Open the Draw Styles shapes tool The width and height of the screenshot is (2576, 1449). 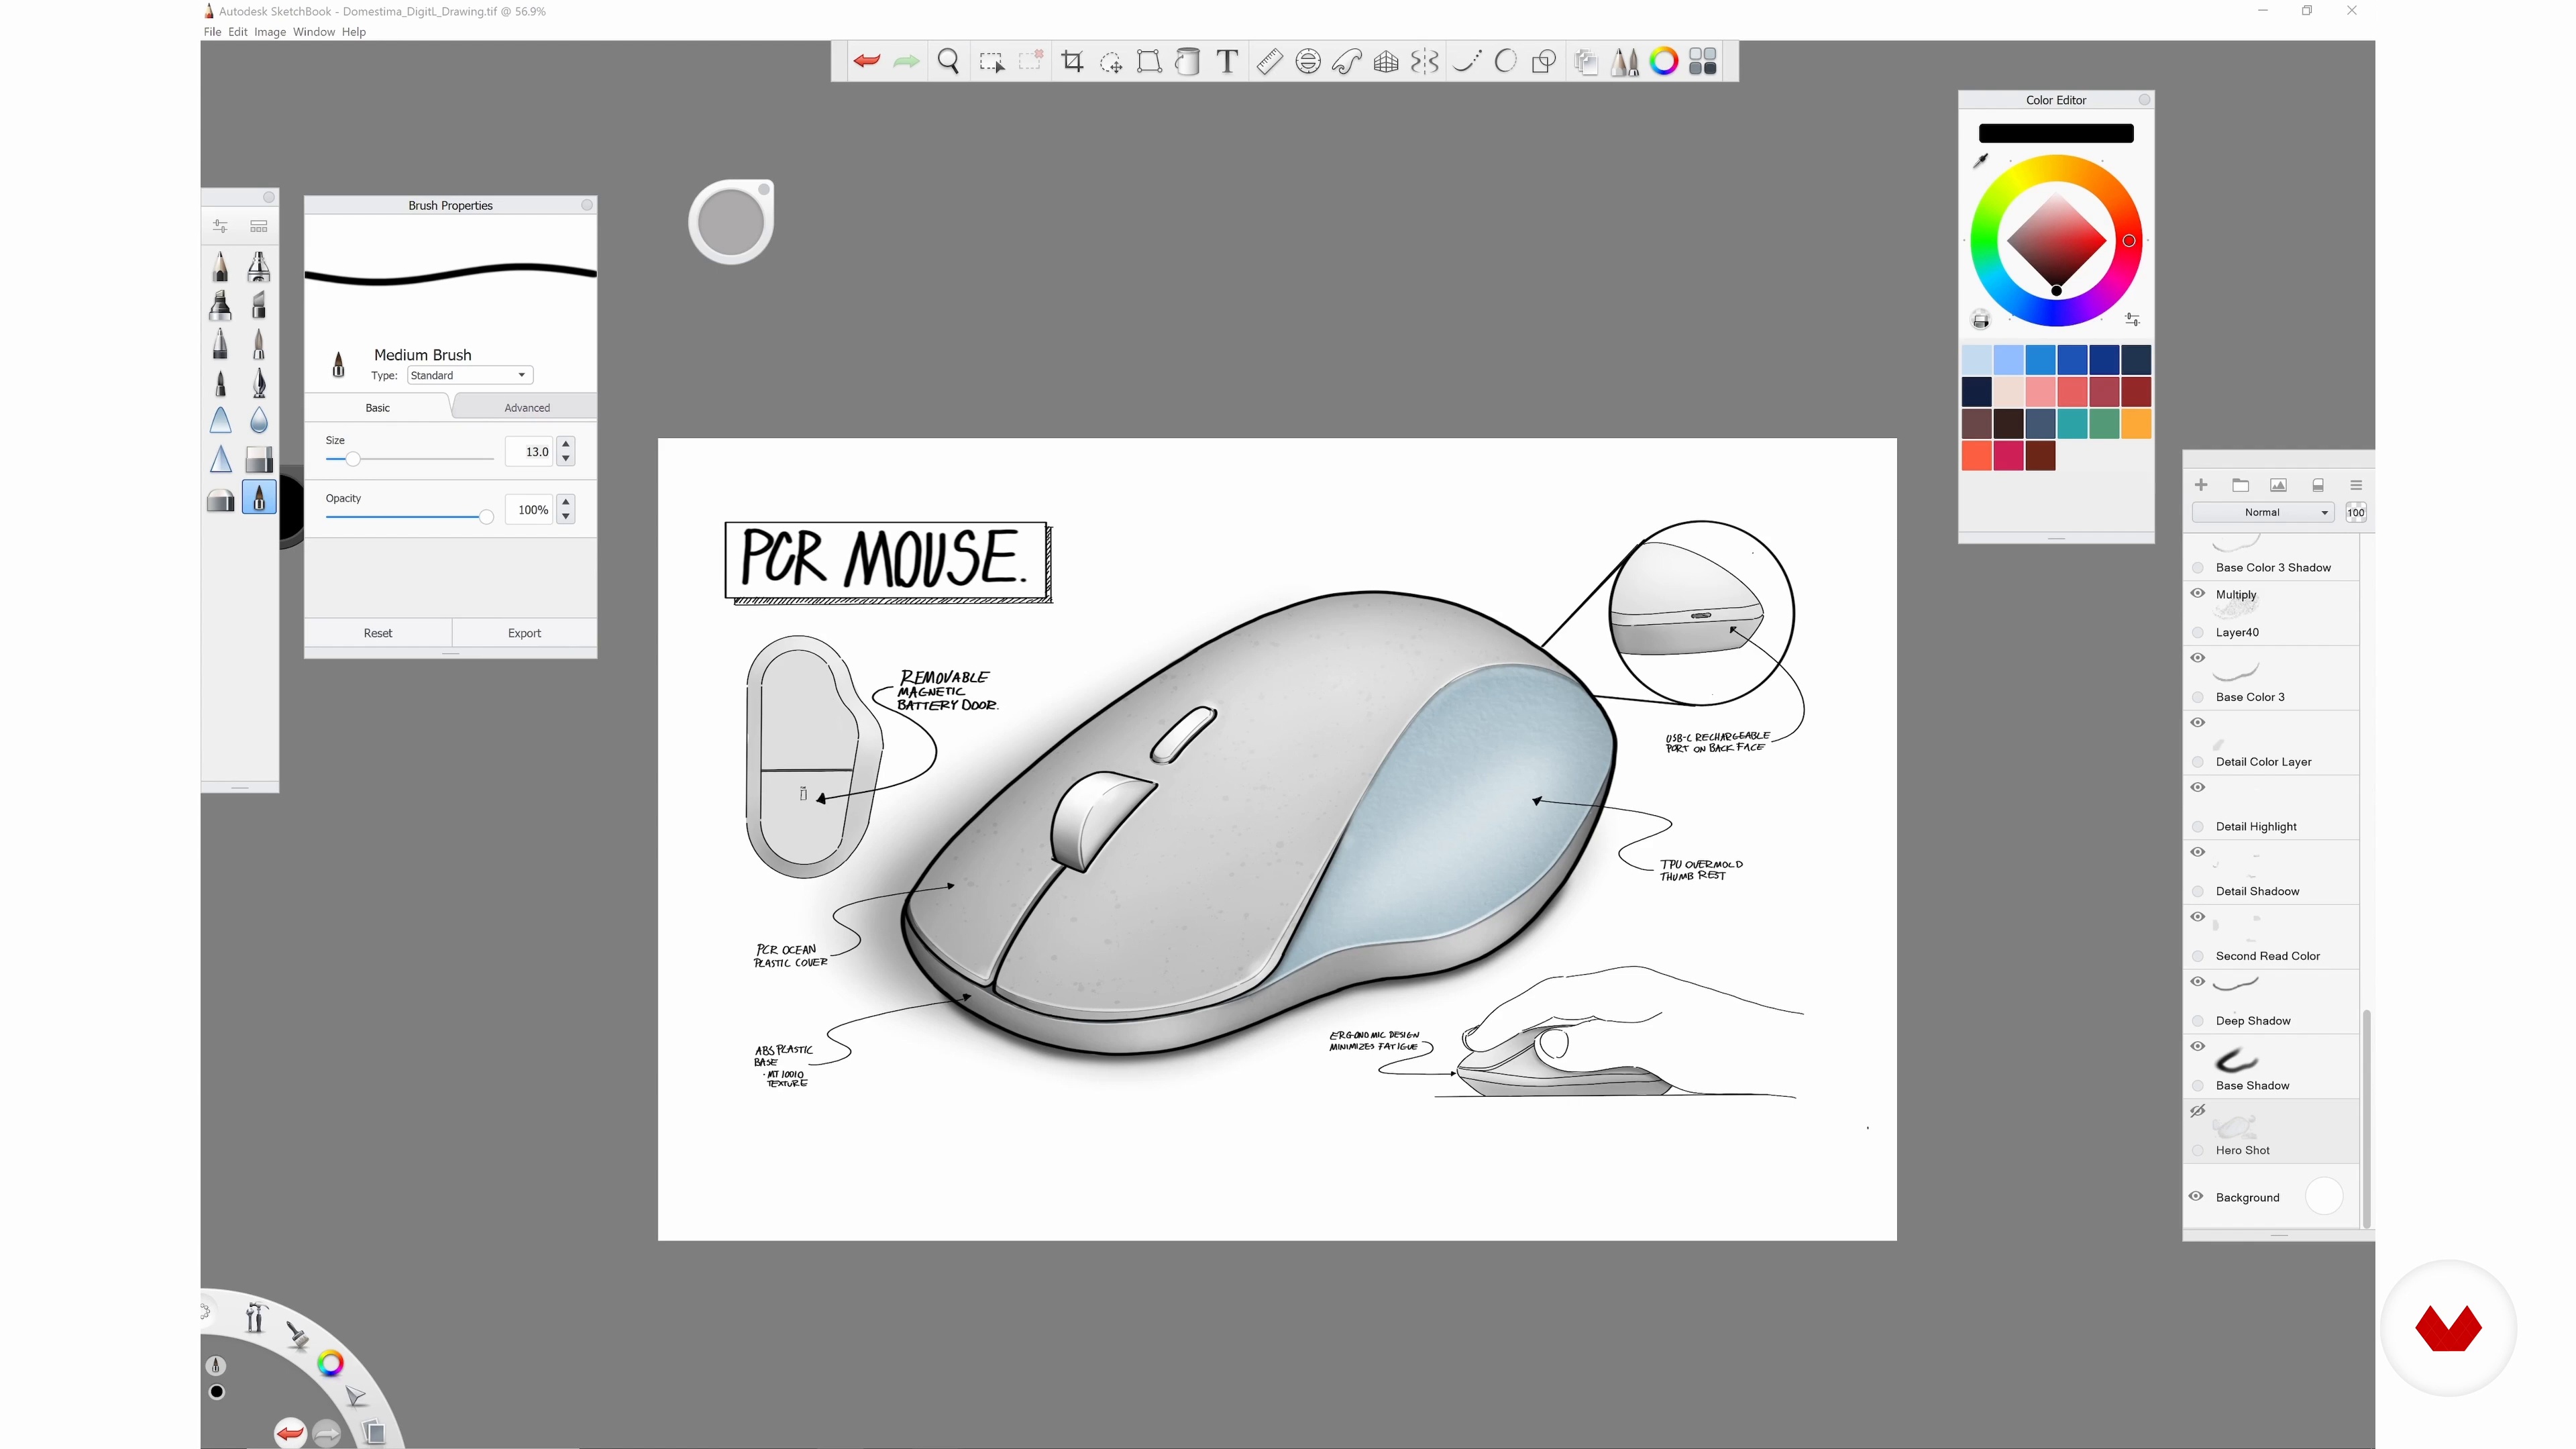pos(1544,62)
